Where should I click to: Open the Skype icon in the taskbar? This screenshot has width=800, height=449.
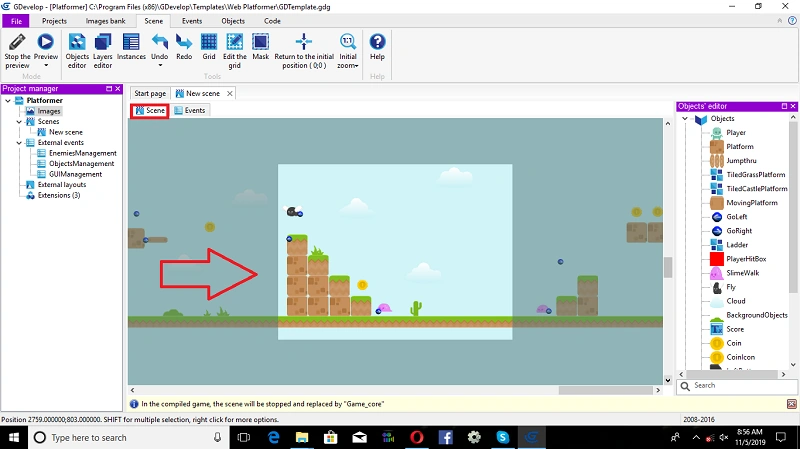coord(503,437)
